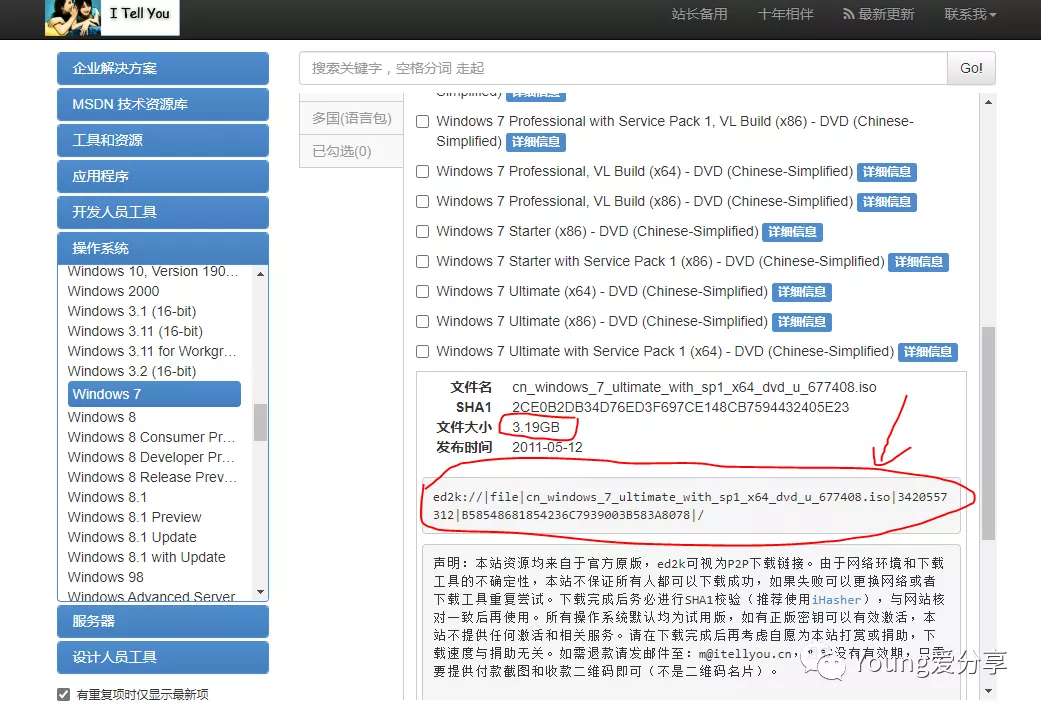This screenshot has height=711, width=1041.
Task: Open the iHasher link in the notice
Action: (835, 599)
